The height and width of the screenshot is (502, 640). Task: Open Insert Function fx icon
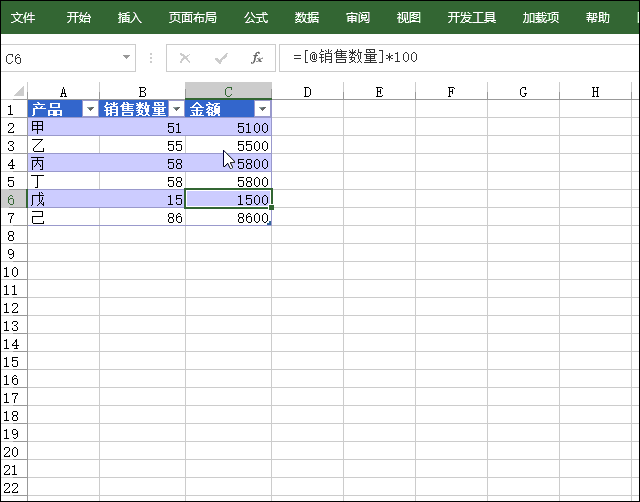point(257,58)
